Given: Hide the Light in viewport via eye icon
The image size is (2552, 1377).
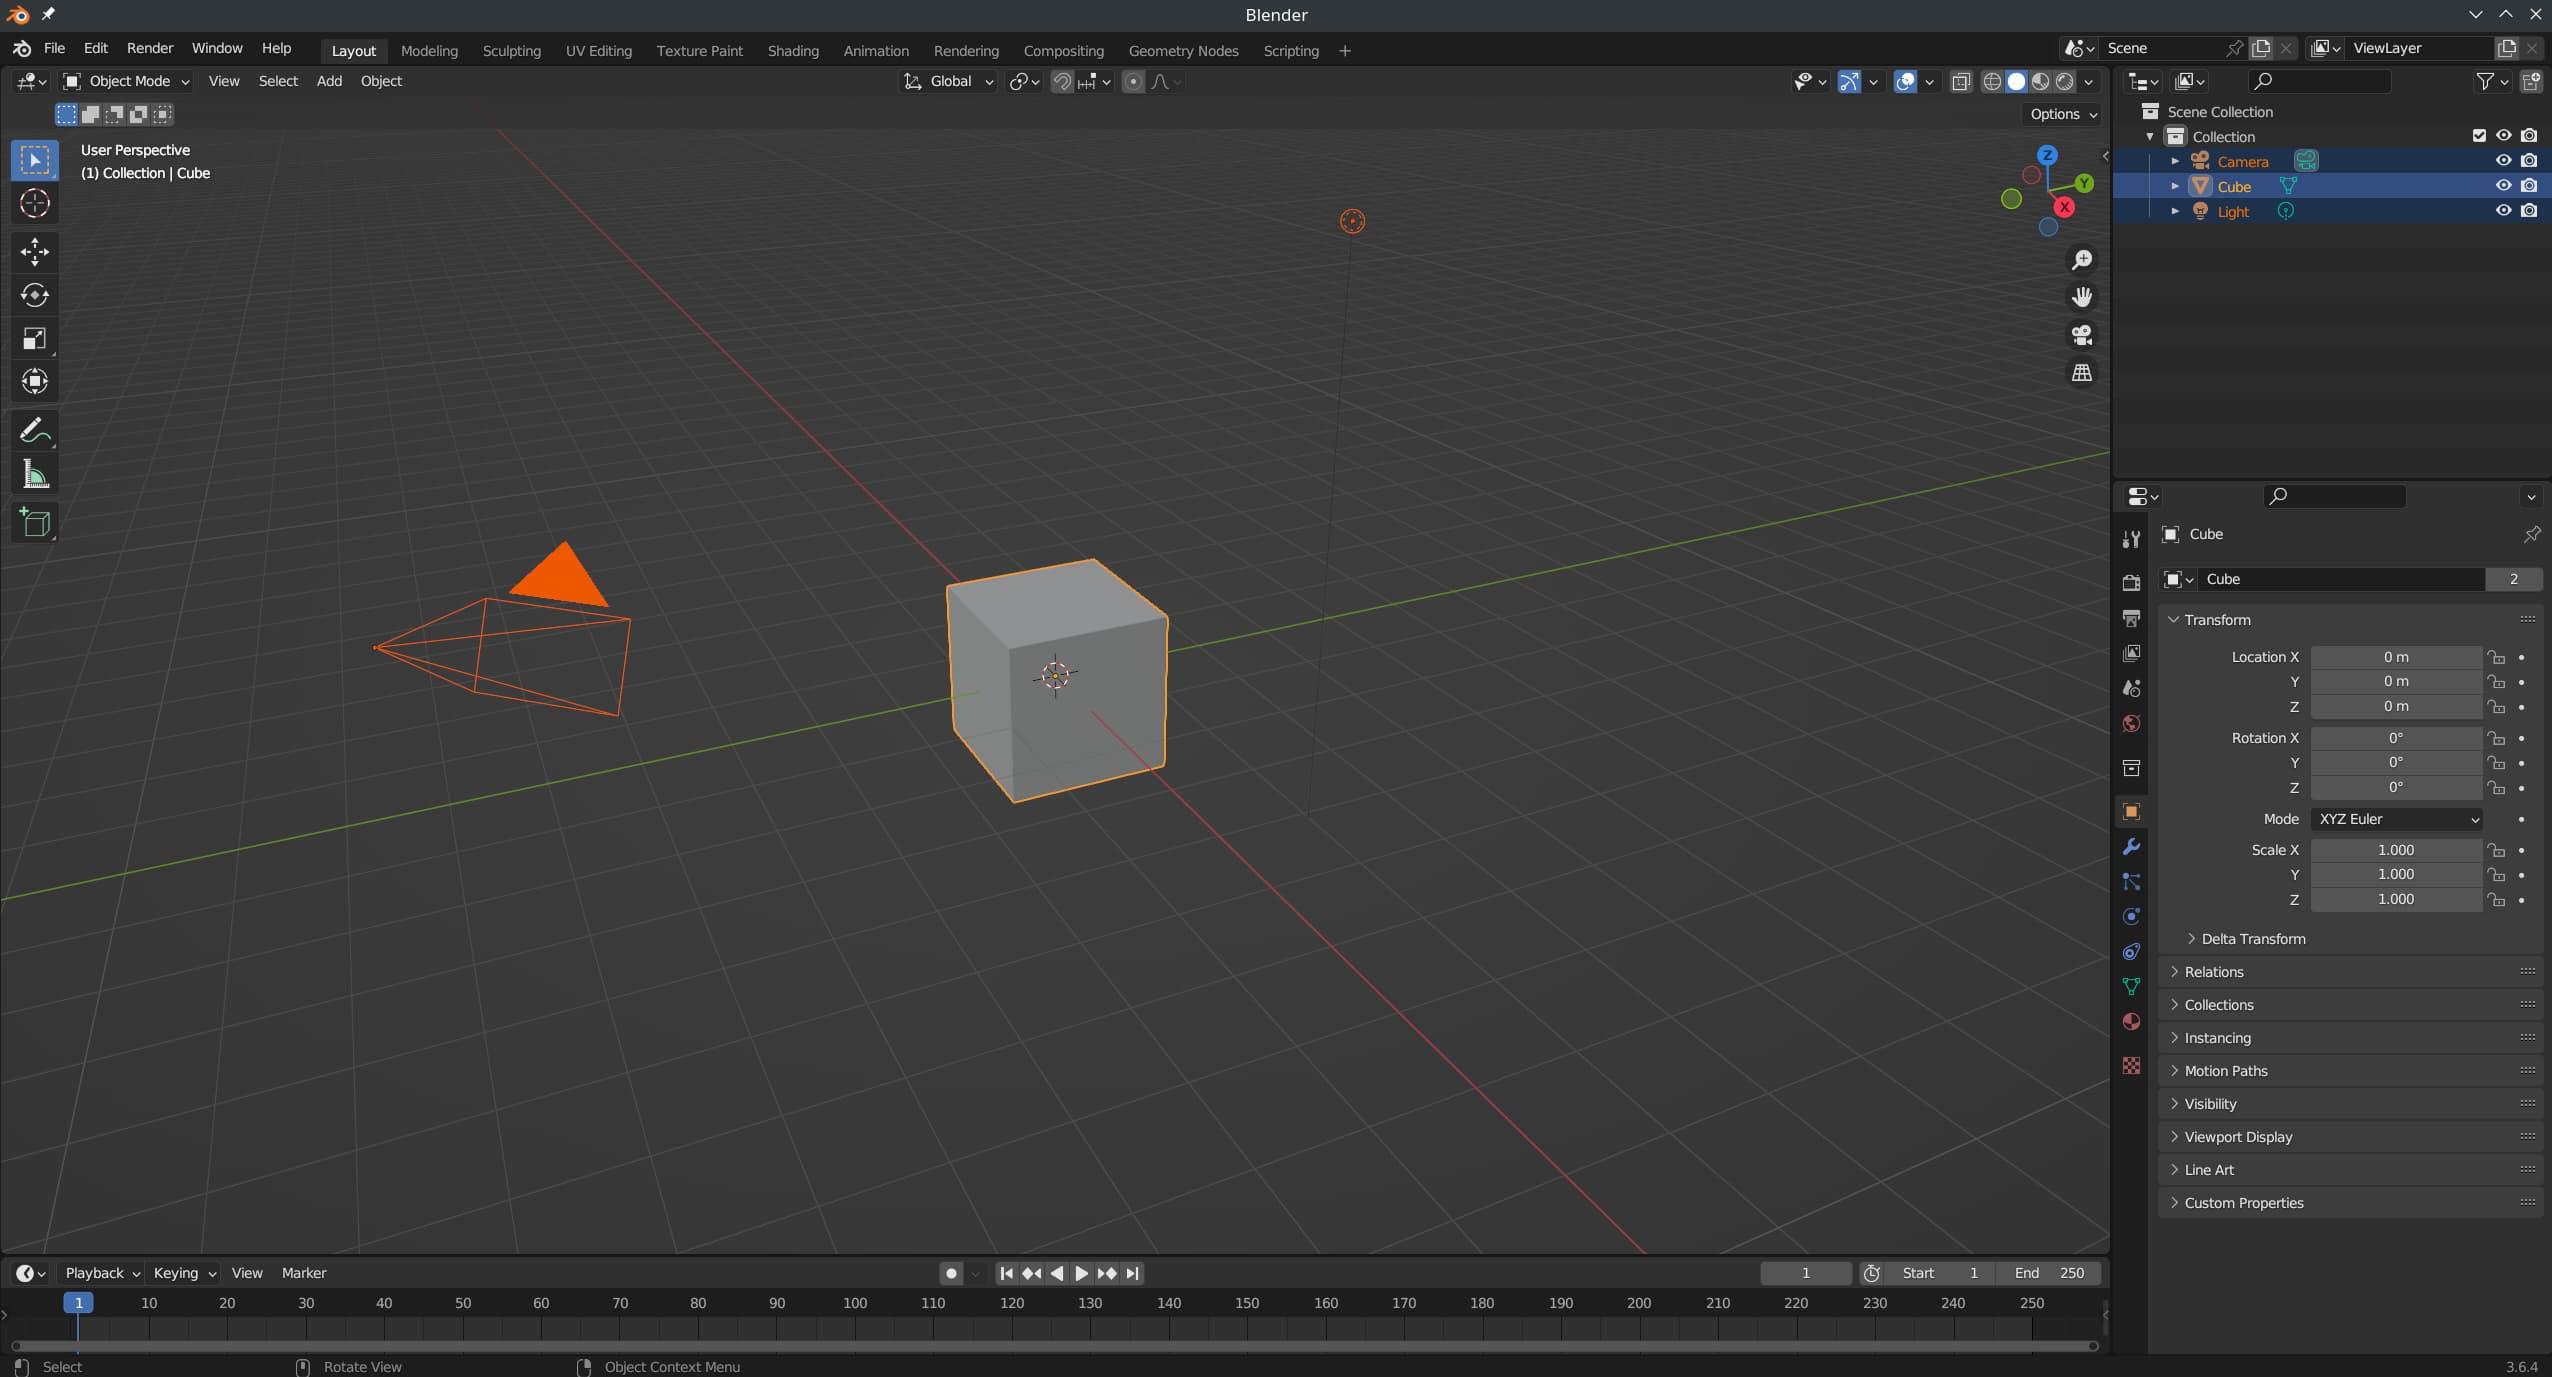Looking at the screenshot, I should click(x=2503, y=211).
